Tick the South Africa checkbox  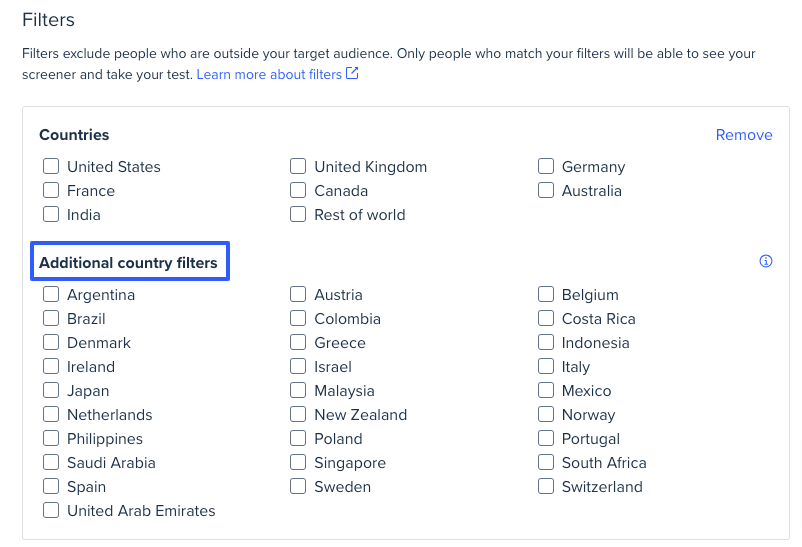pyautogui.click(x=546, y=462)
